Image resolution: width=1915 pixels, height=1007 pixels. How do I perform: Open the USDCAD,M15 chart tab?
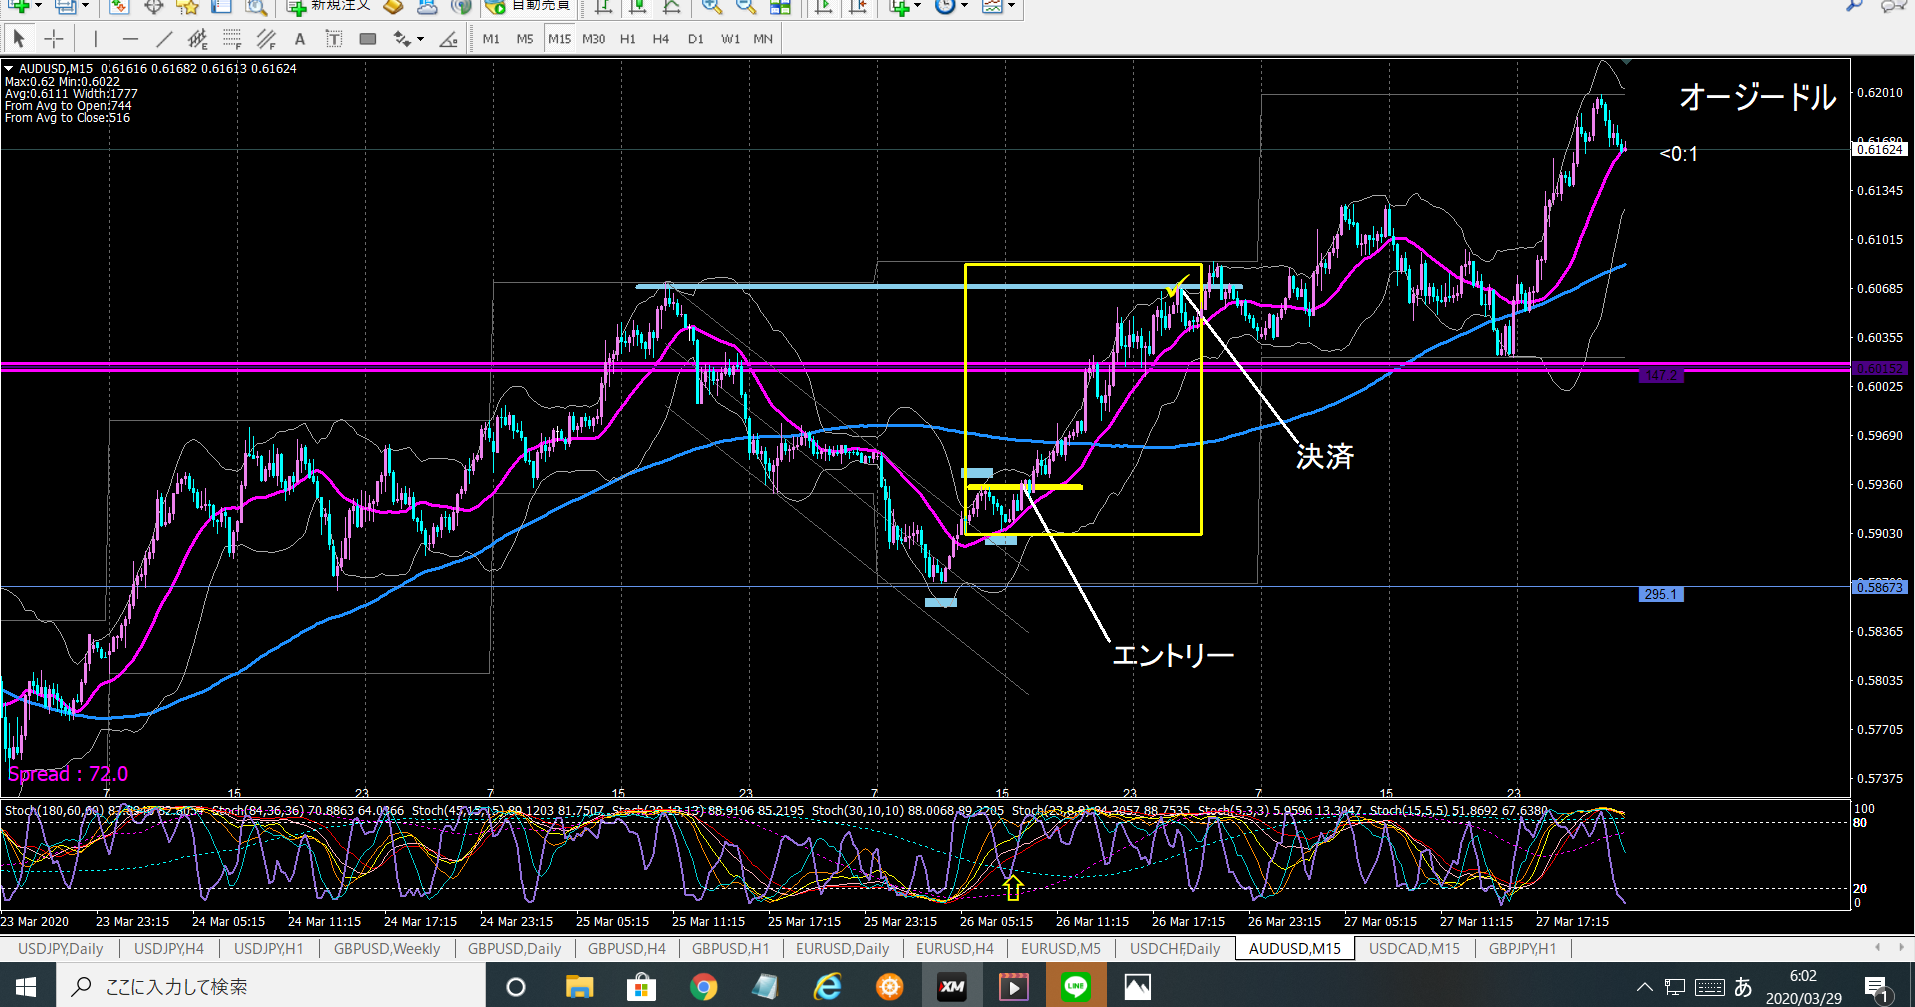pos(1414,948)
